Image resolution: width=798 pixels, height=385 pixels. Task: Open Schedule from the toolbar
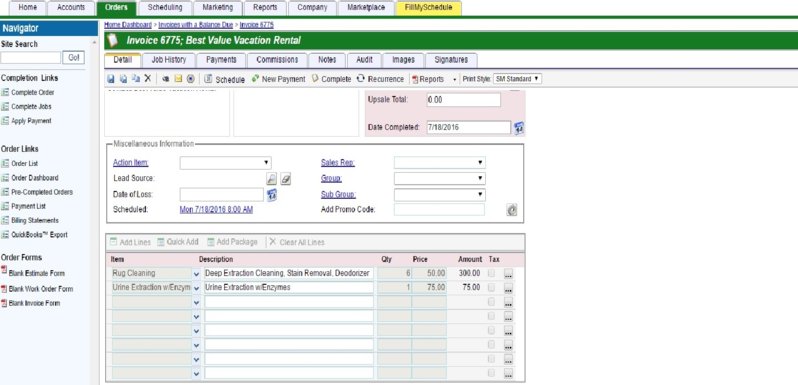click(224, 79)
